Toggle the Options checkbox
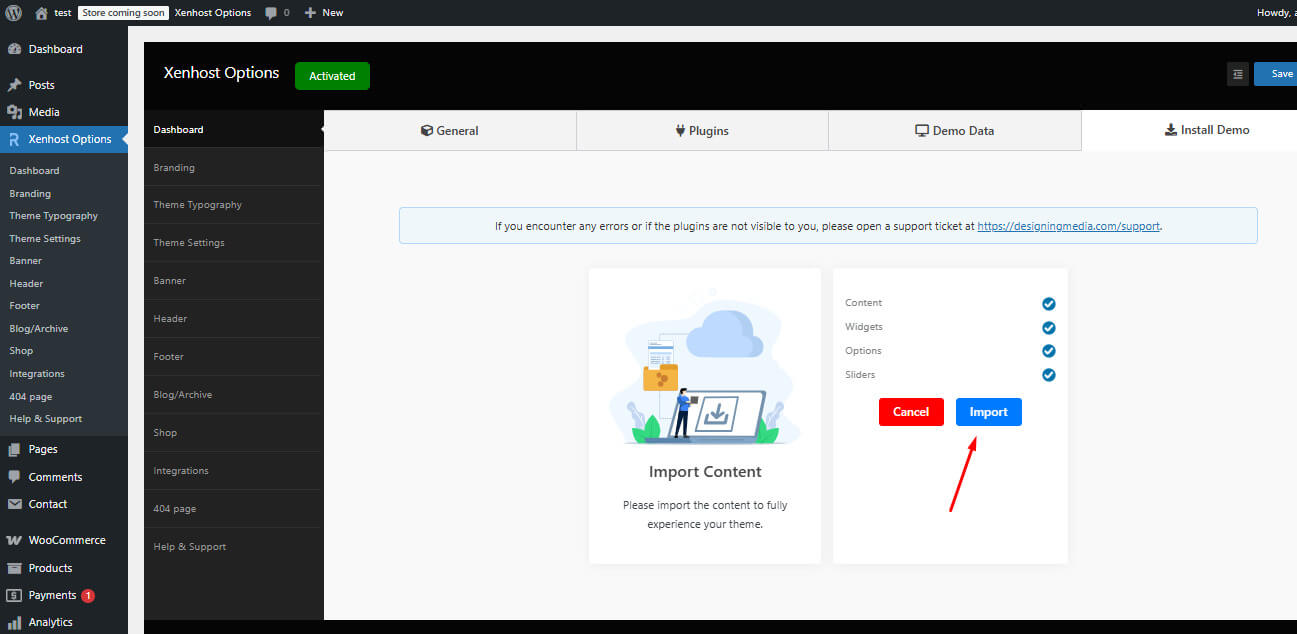 pyautogui.click(x=1049, y=351)
